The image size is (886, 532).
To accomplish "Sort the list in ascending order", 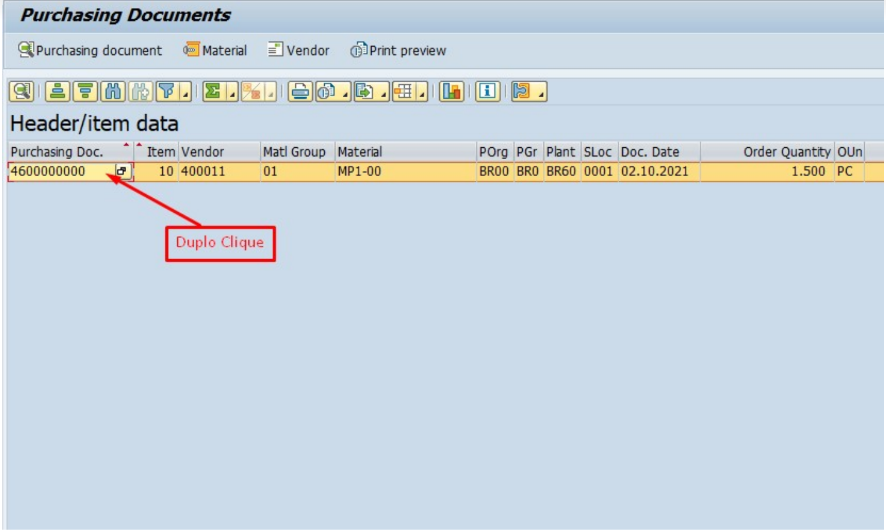I will pyautogui.click(x=56, y=92).
